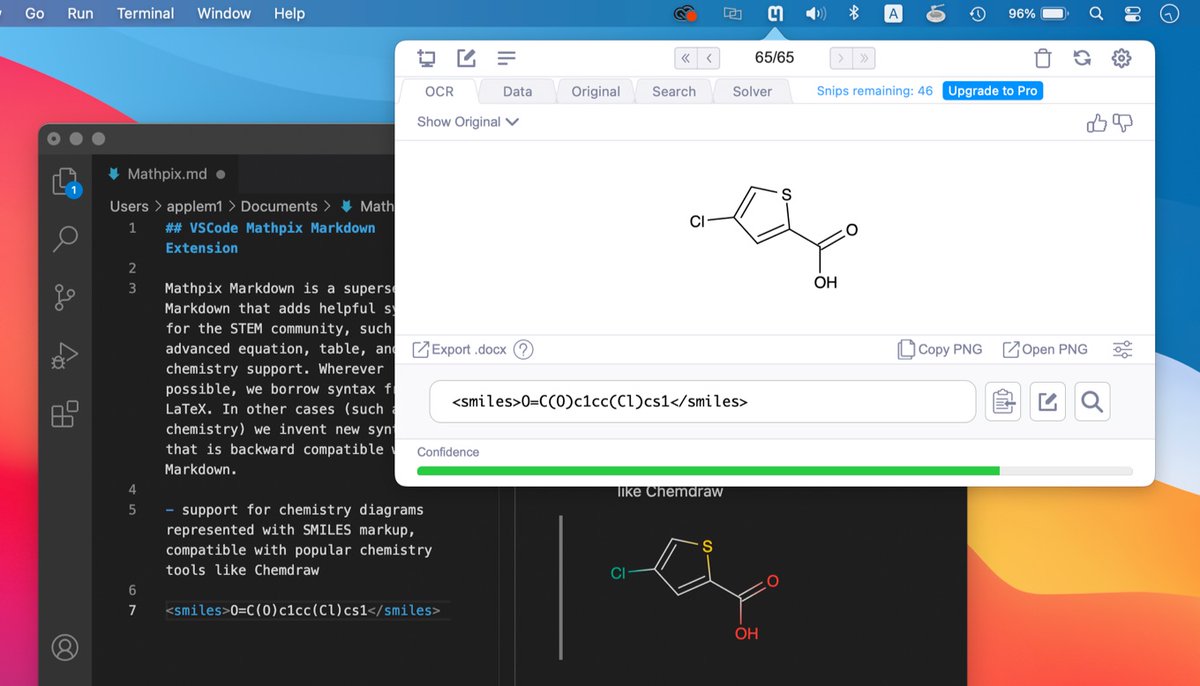Switch to the Search tab
Image resolution: width=1200 pixels, height=686 pixels.
[x=674, y=91]
